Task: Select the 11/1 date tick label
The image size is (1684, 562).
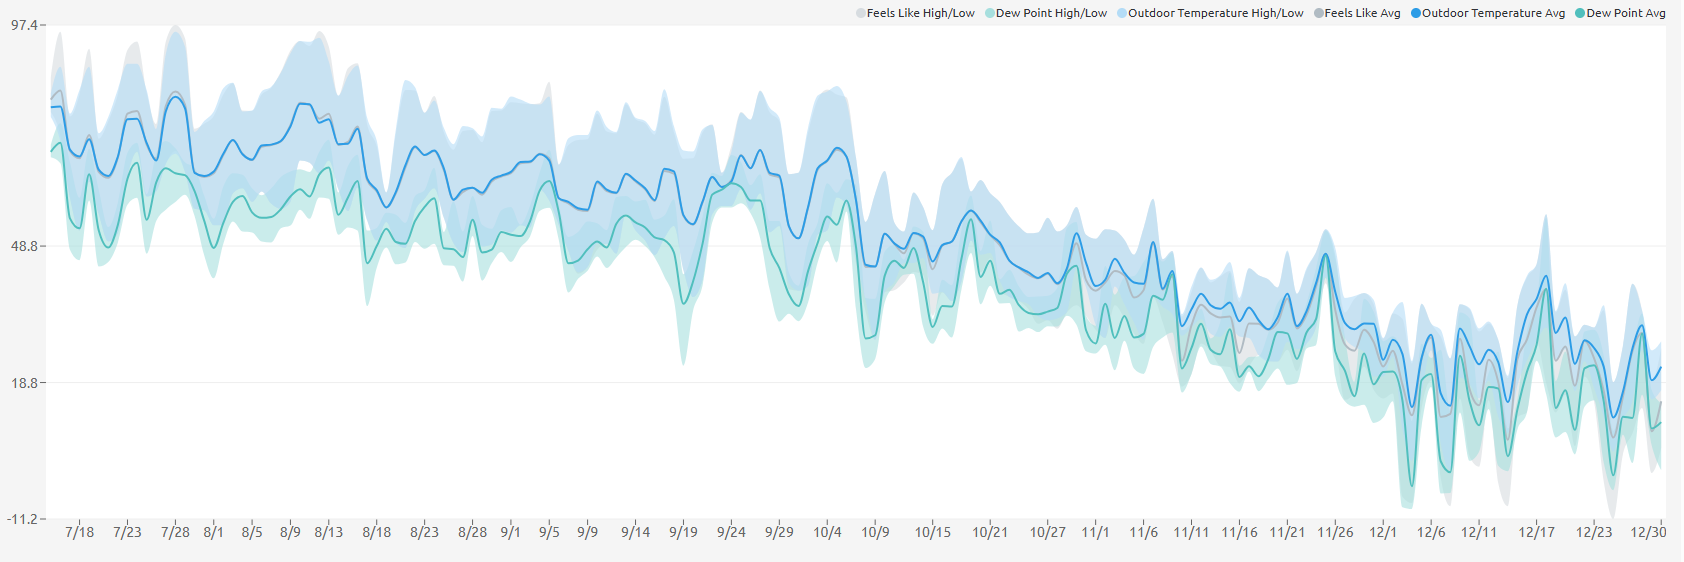Action: (1095, 532)
